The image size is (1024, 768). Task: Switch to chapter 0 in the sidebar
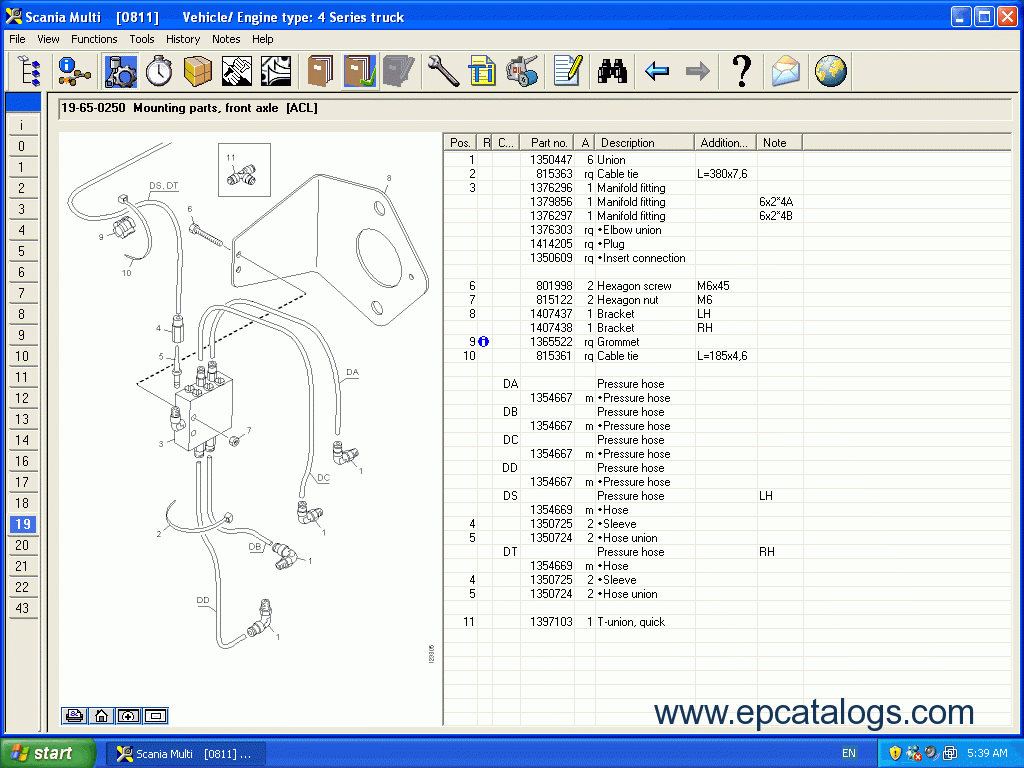pos(22,146)
